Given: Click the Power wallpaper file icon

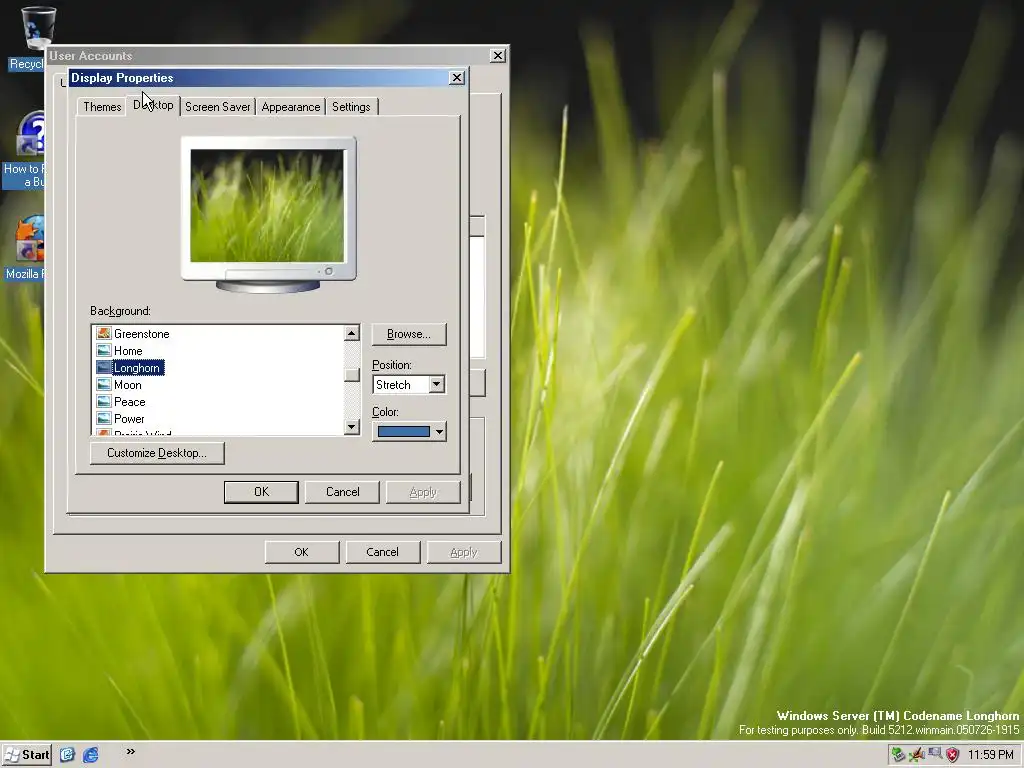Looking at the screenshot, I should 103,418.
